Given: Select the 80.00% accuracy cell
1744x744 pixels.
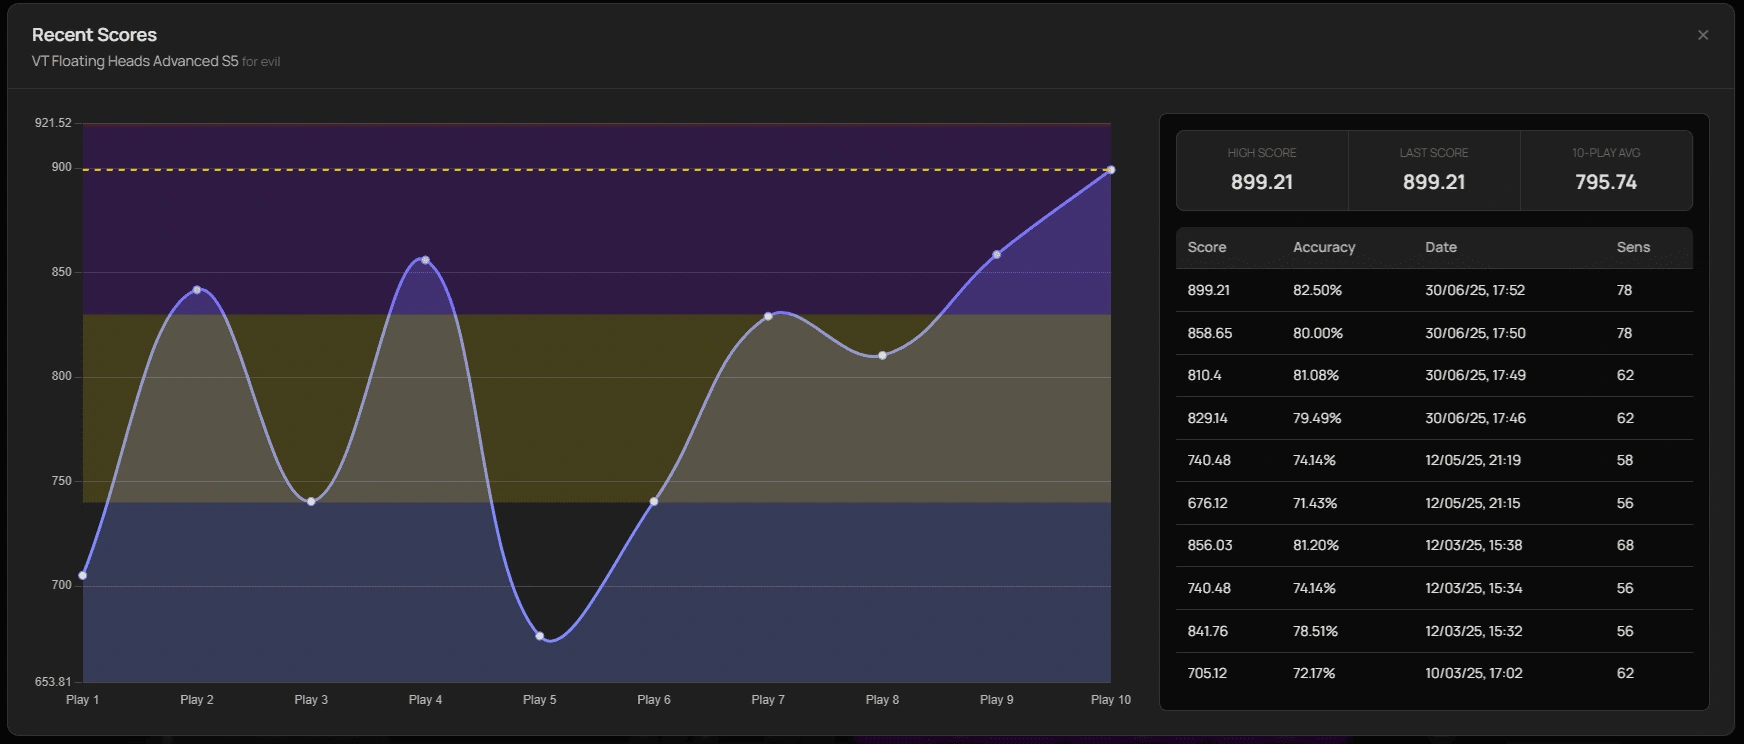Looking at the screenshot, I should 1318,333.
